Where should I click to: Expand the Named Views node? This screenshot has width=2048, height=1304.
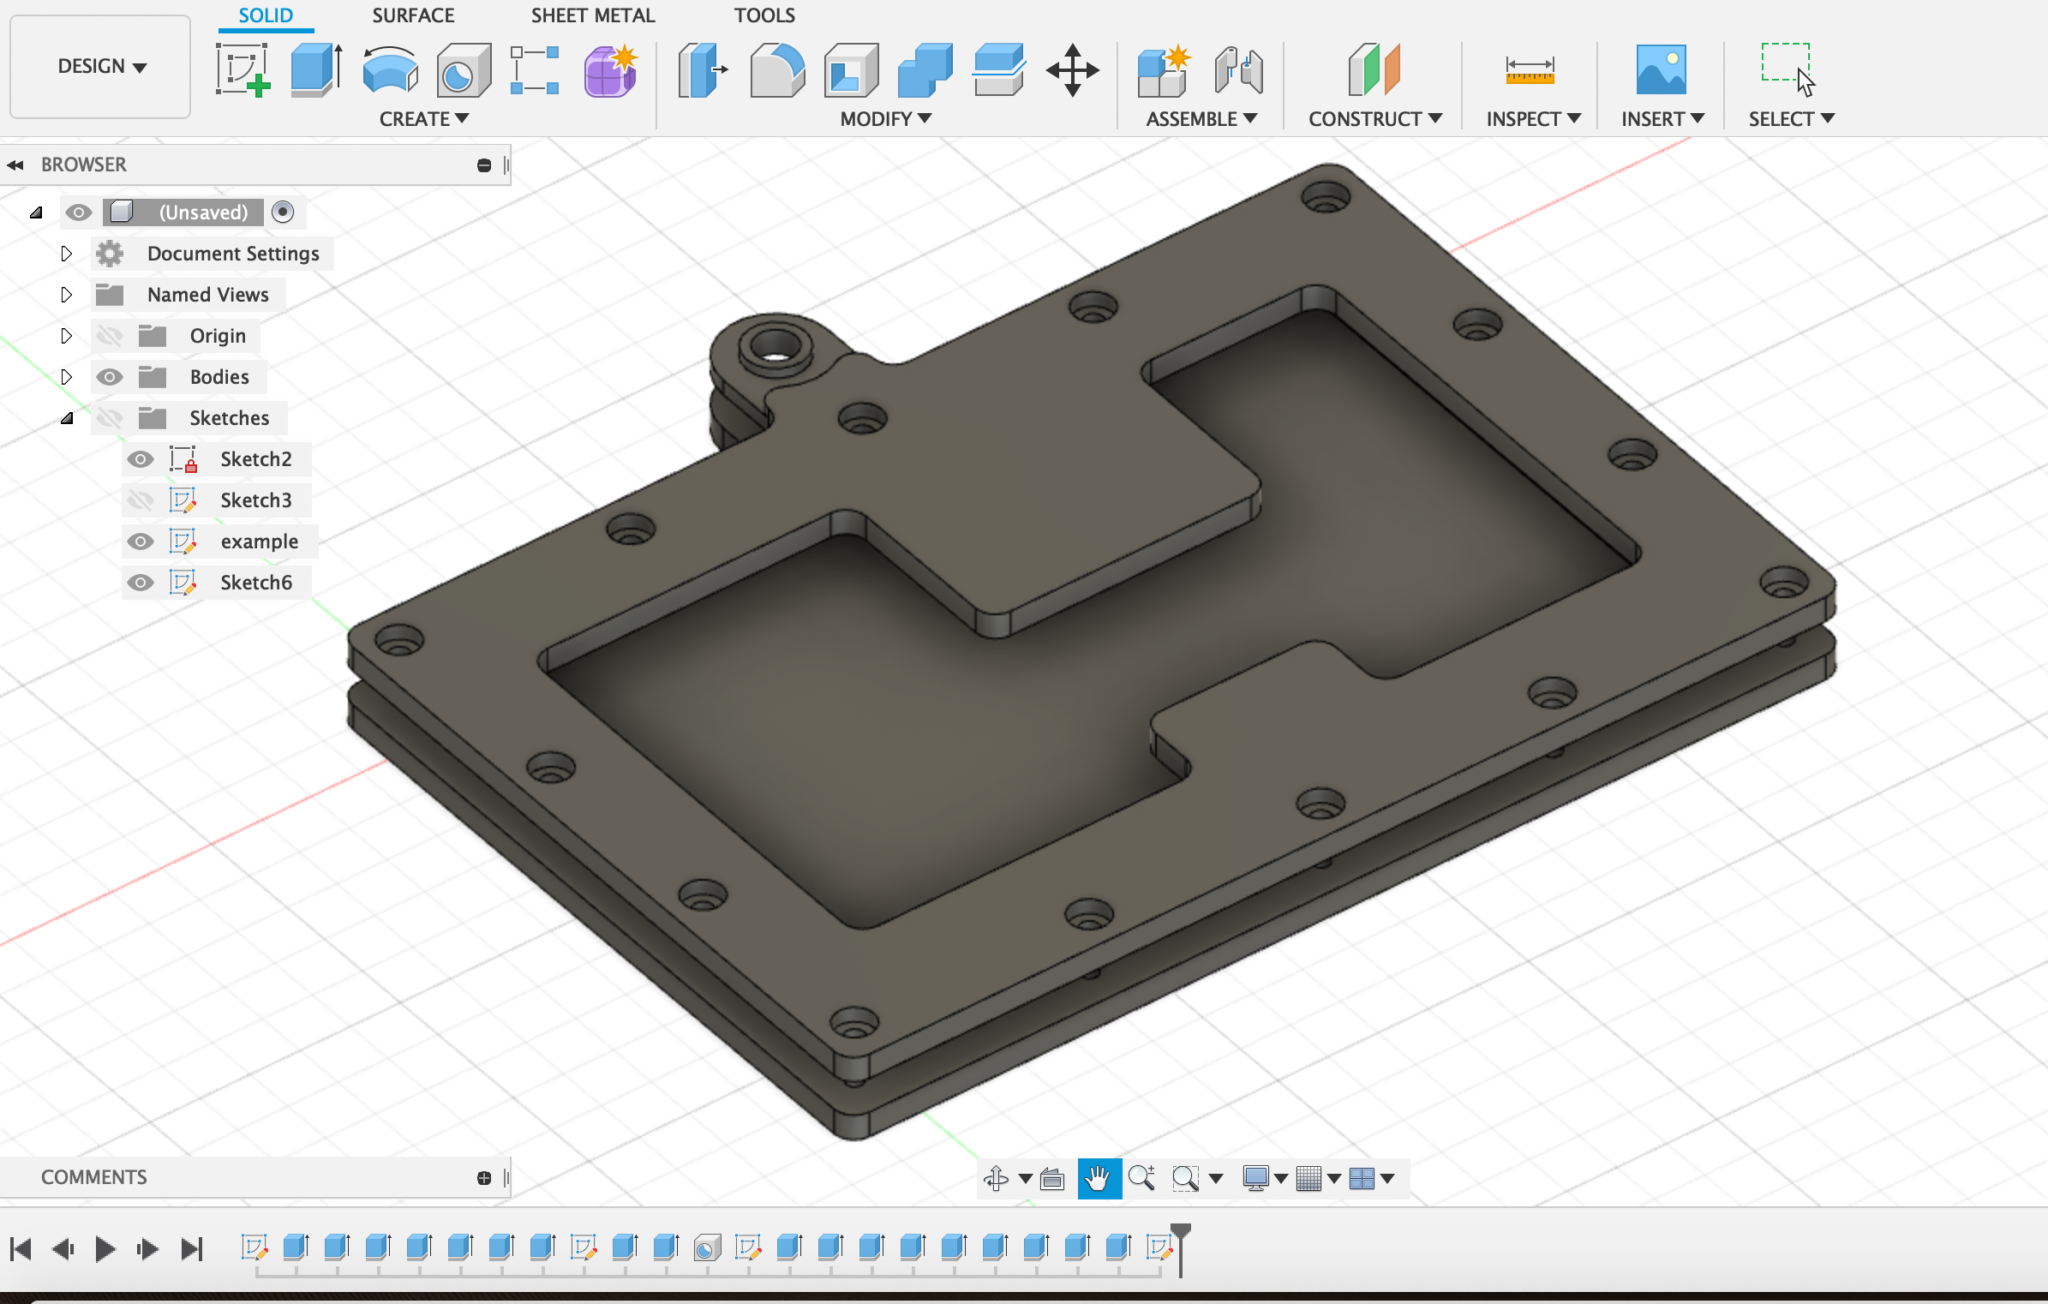point(66,294)
